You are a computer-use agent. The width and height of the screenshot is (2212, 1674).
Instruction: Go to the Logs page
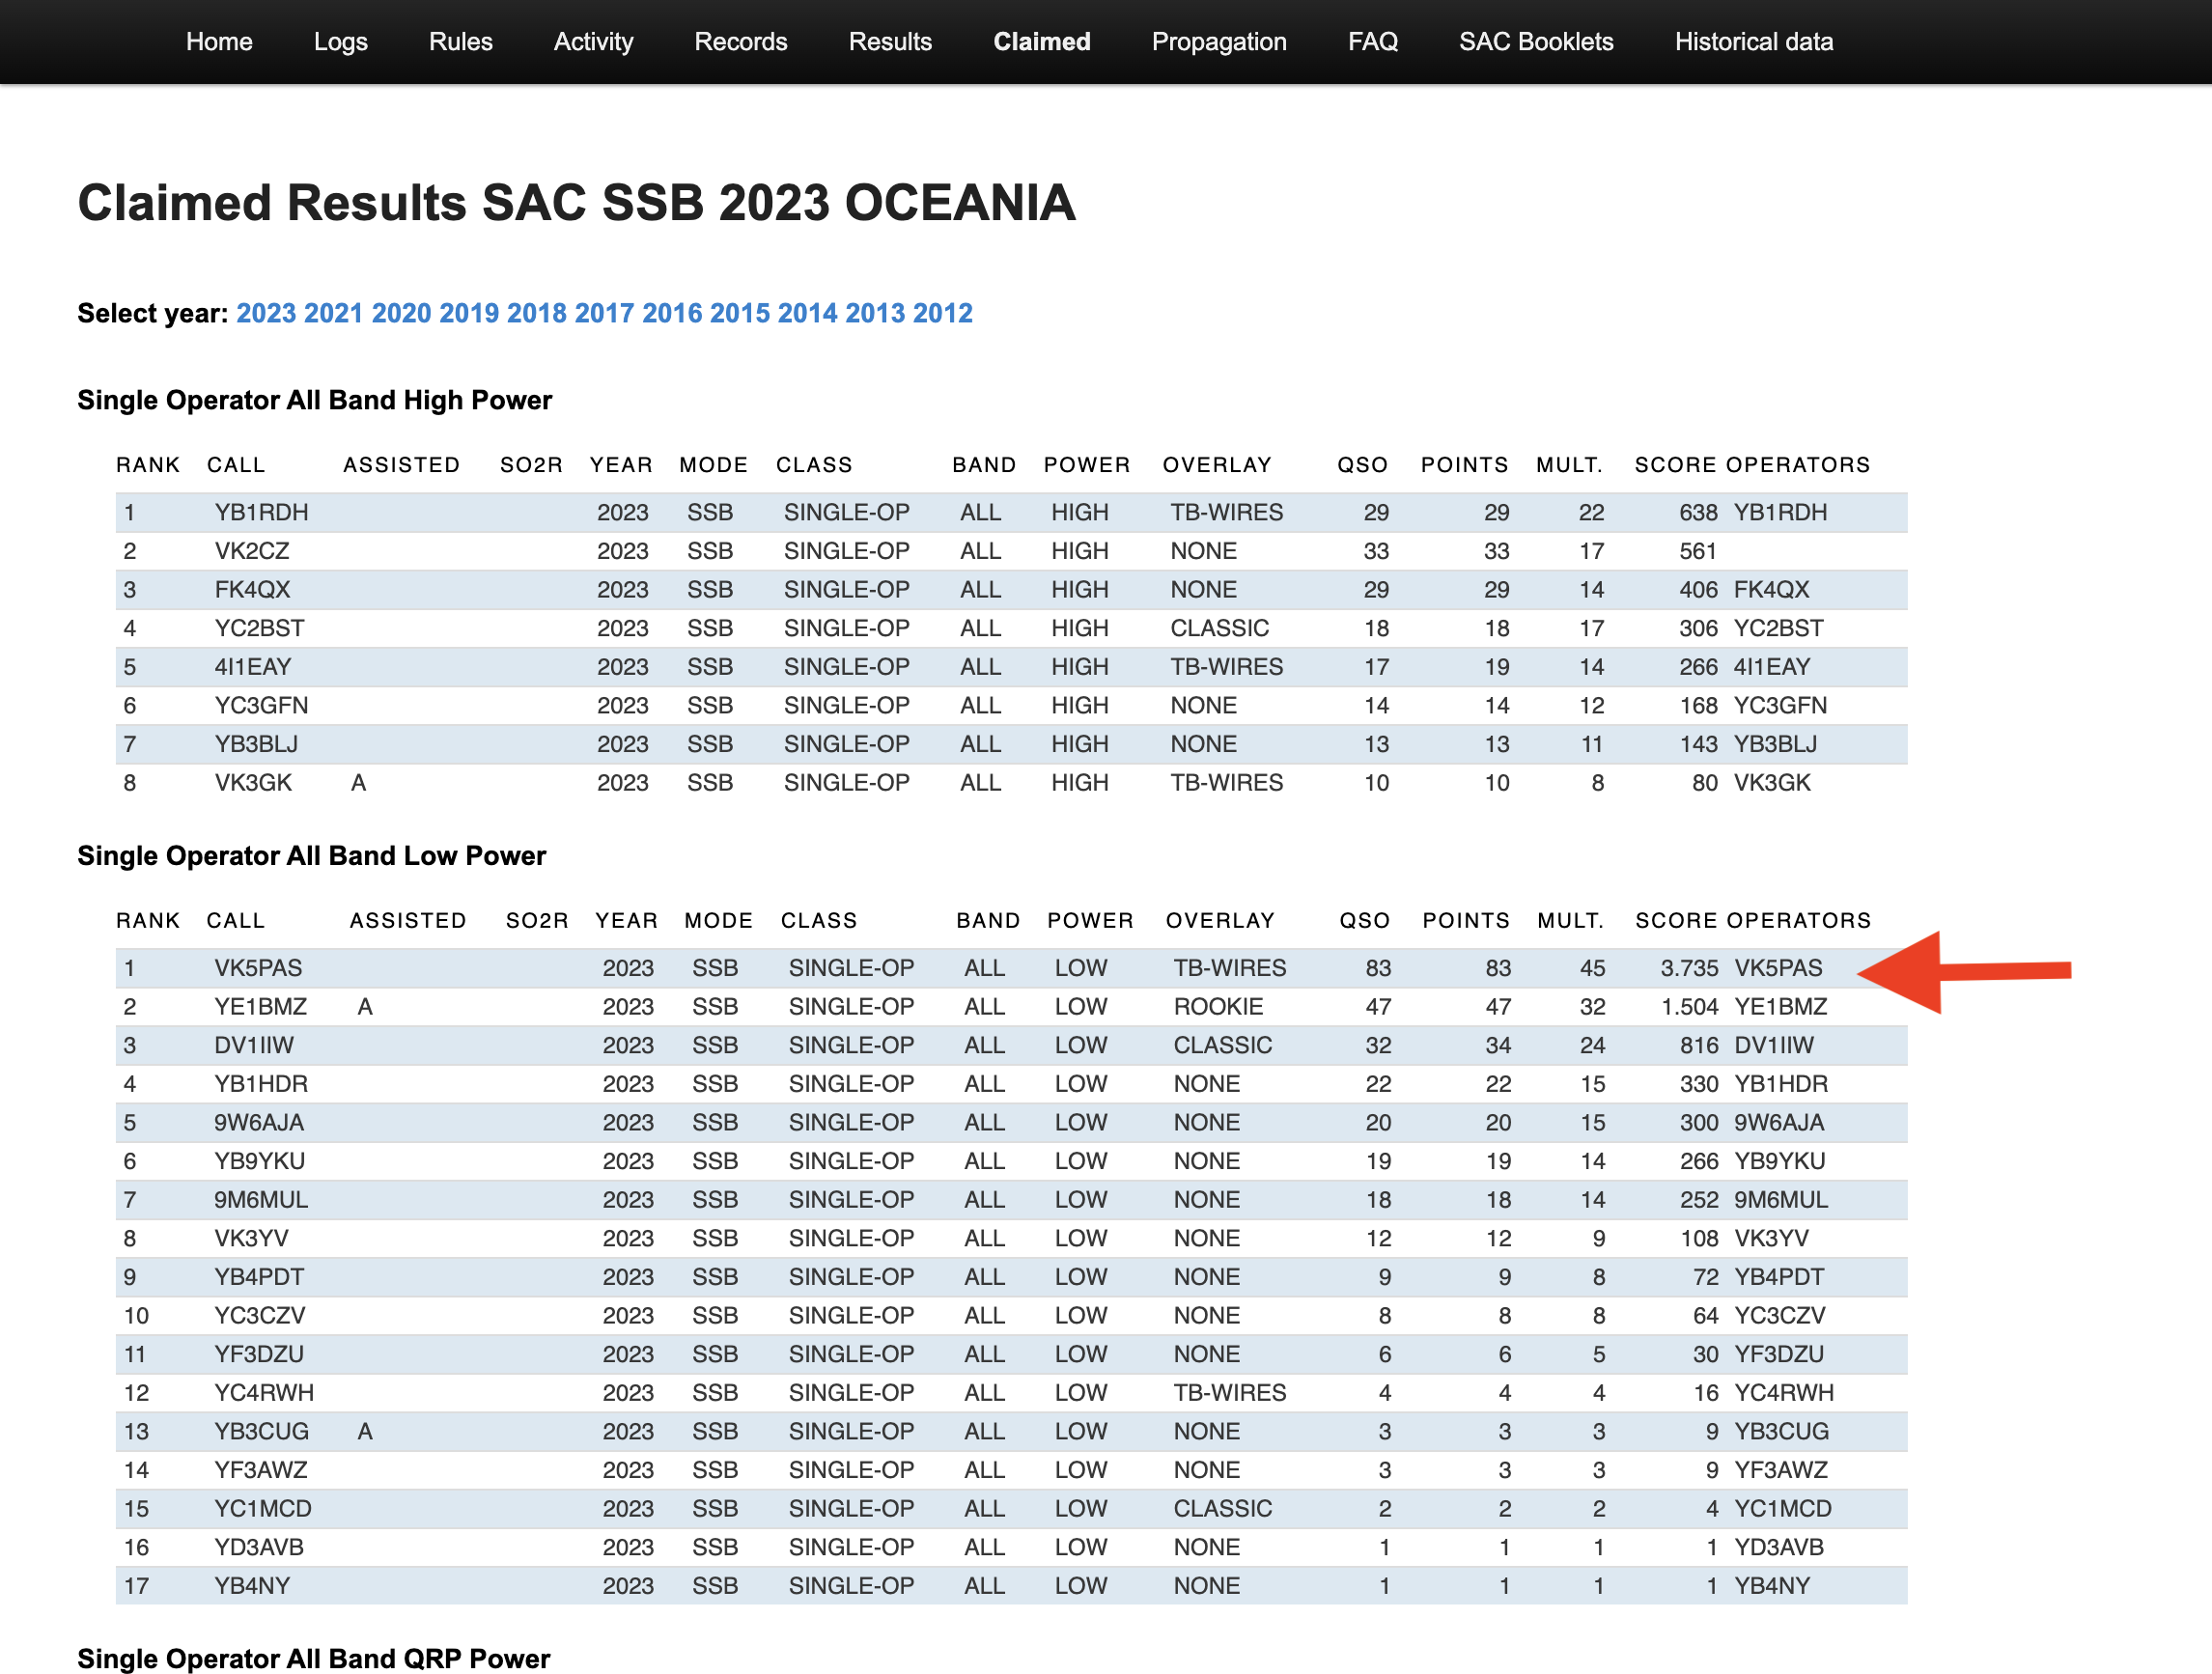(x=340, y=42)
